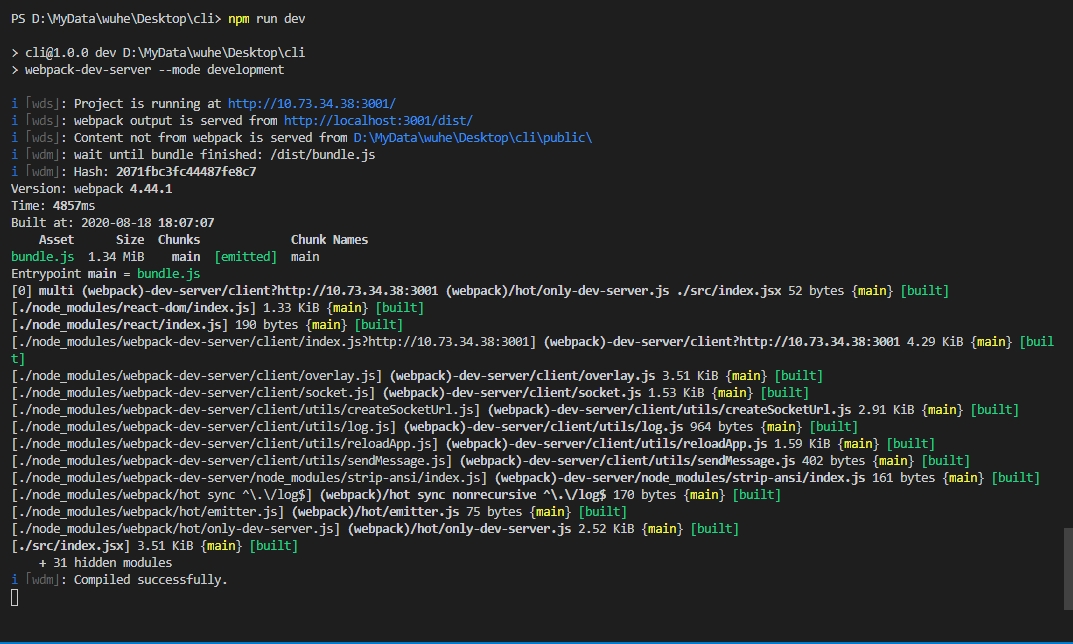
Task: Click the PS D:\MyData\wuhe\Desktop\cli> prompt
Action: [116, 18]
